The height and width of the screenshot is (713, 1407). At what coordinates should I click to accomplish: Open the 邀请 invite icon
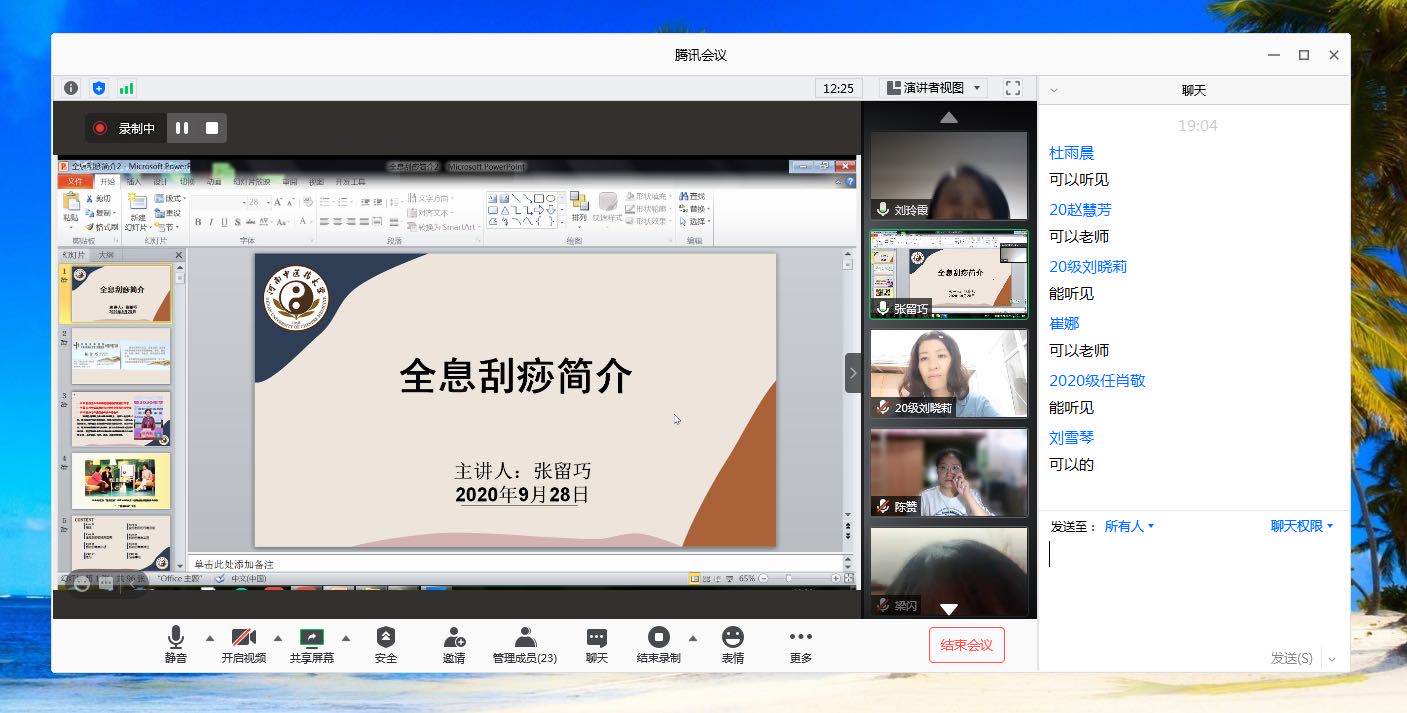pos(454,644)
